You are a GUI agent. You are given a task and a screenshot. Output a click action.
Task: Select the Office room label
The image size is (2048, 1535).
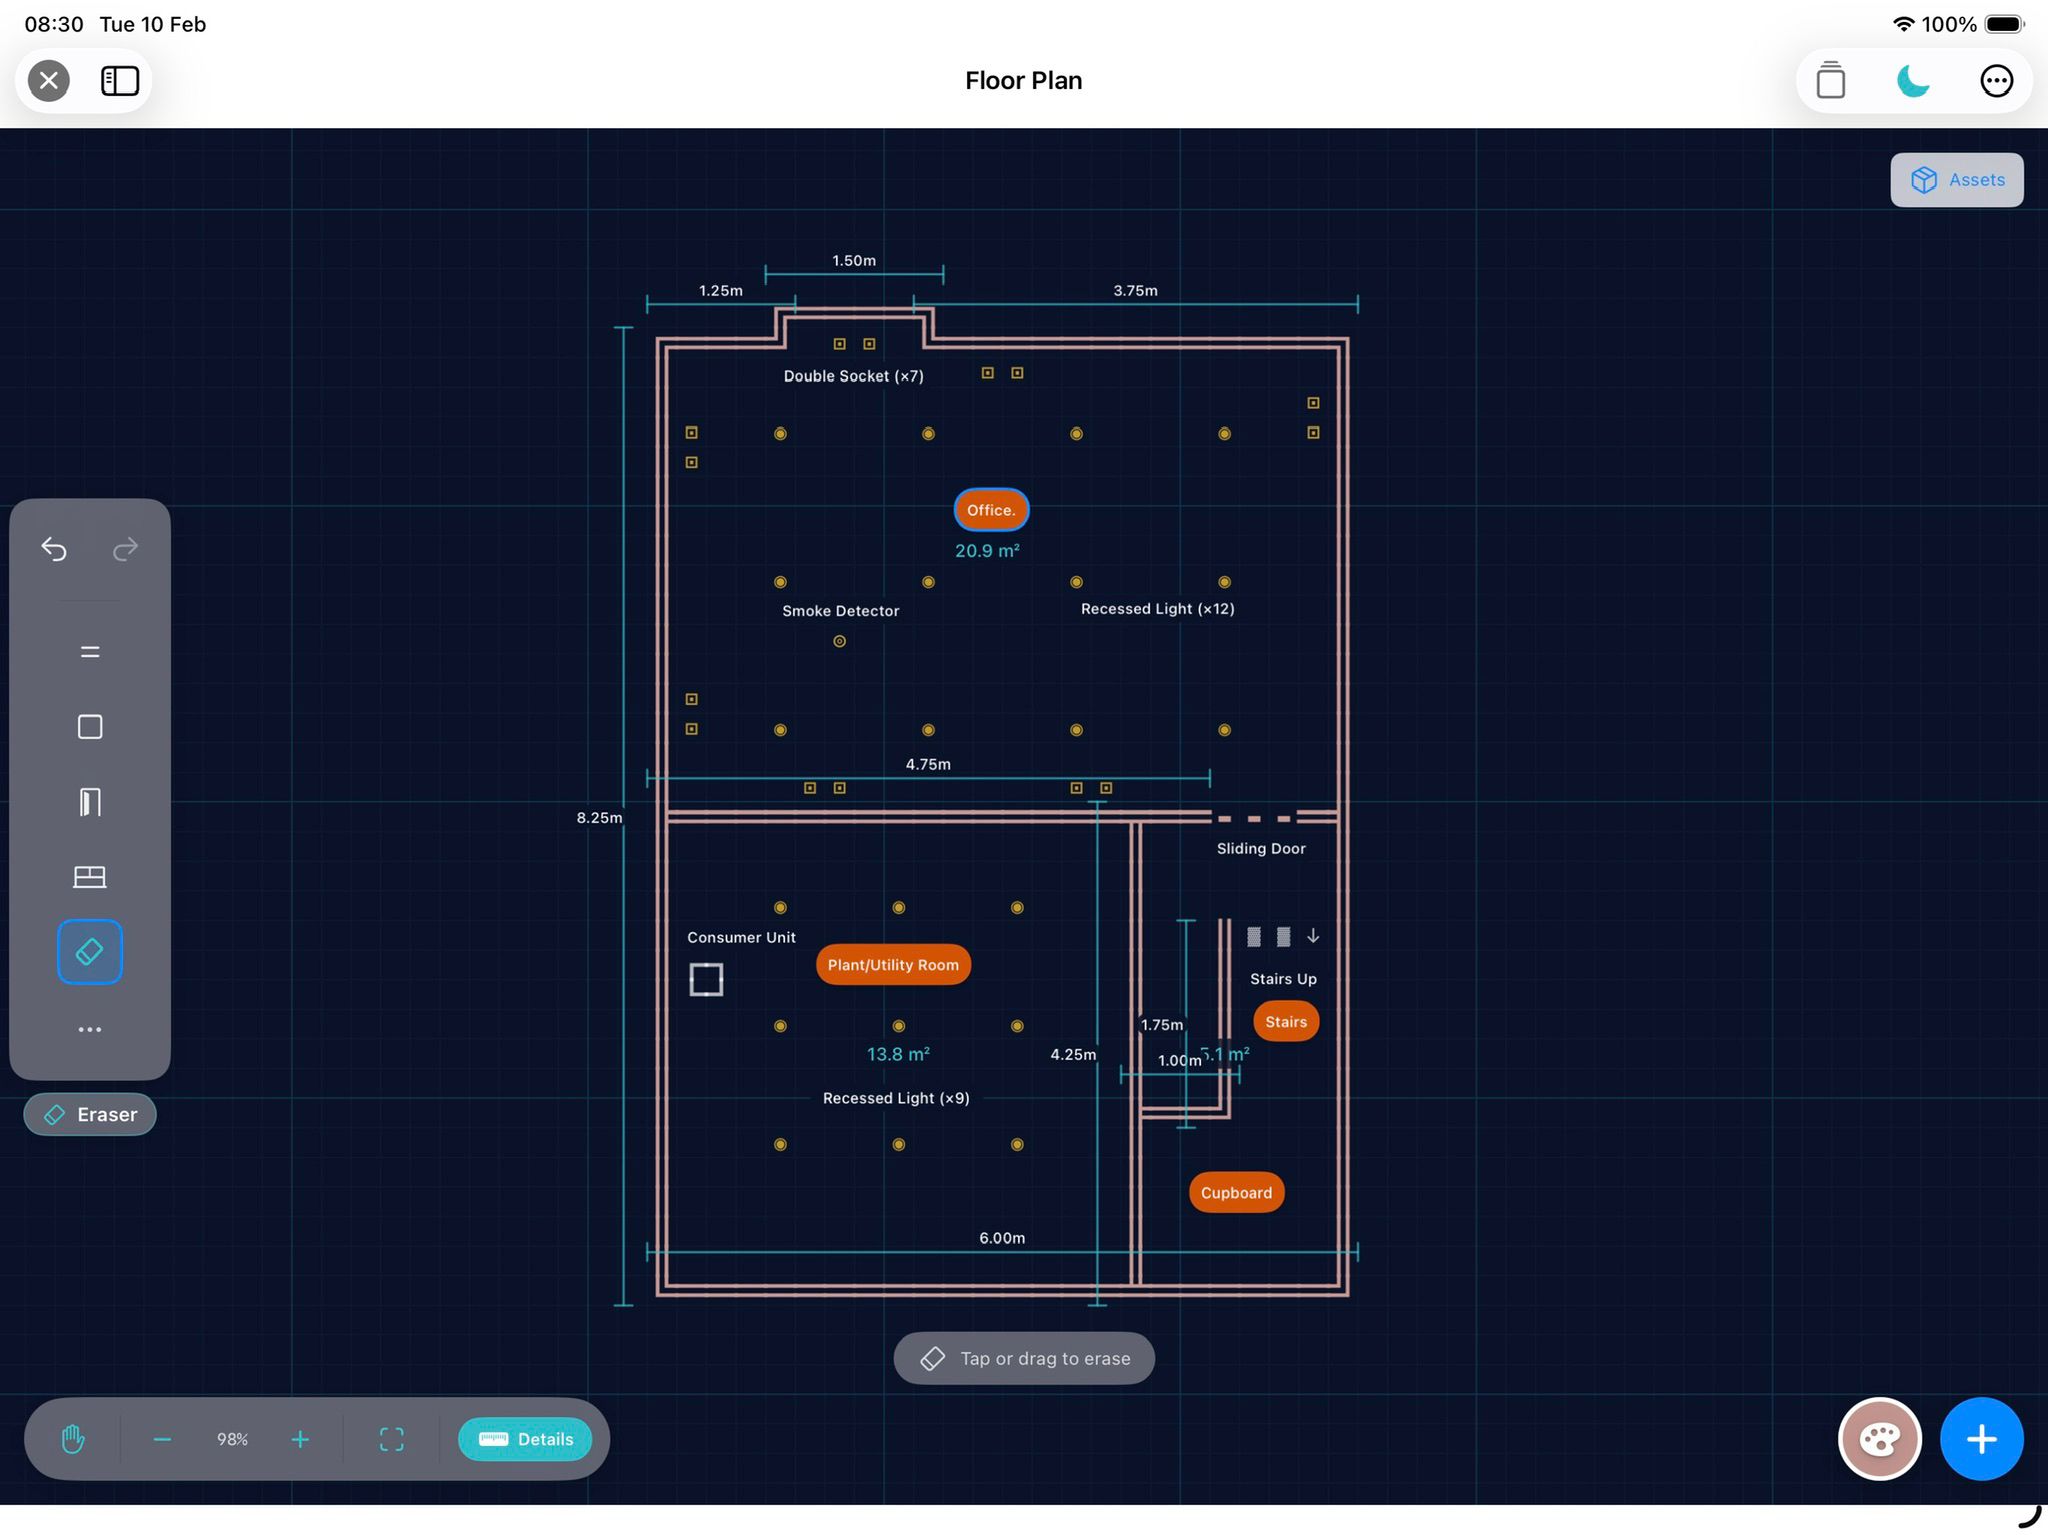990,510
